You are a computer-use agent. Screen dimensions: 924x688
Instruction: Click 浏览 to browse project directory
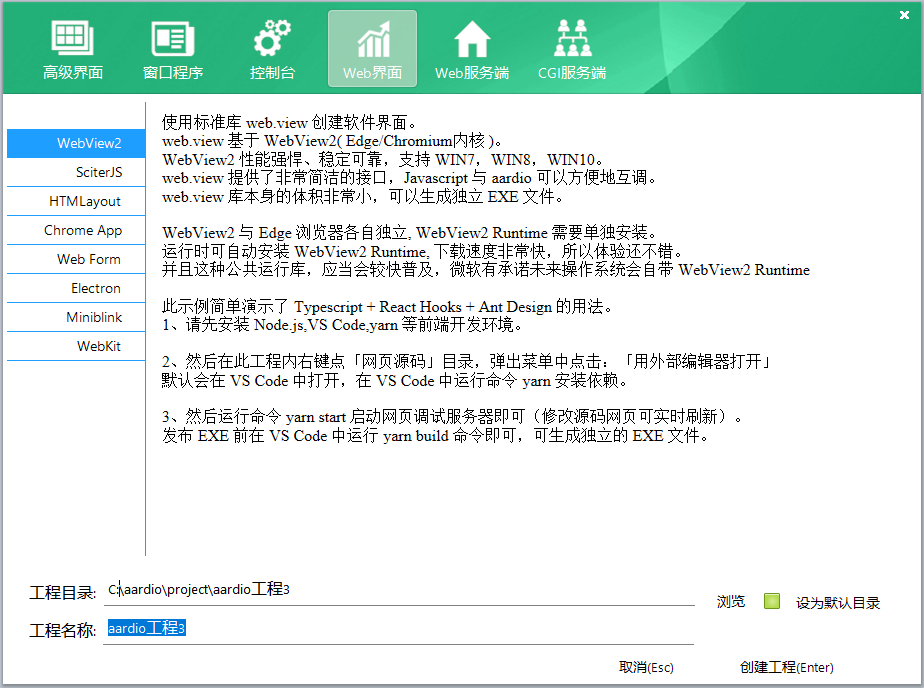tap(731, 602)
